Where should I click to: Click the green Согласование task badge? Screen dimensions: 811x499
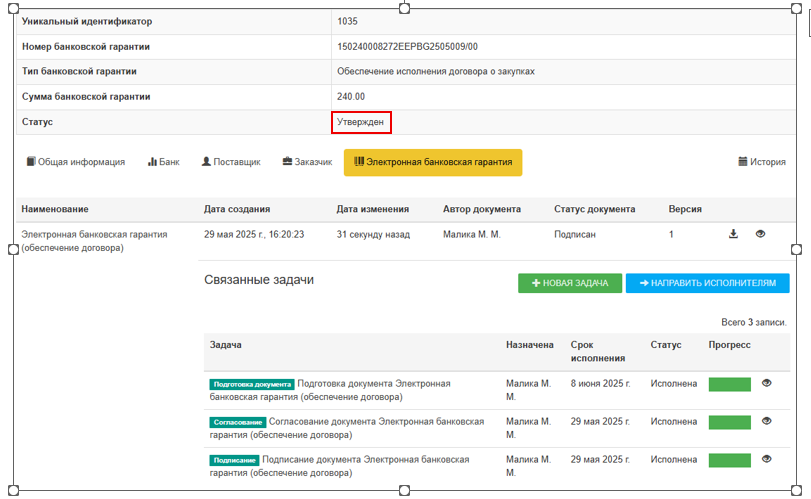coord(237,422)
